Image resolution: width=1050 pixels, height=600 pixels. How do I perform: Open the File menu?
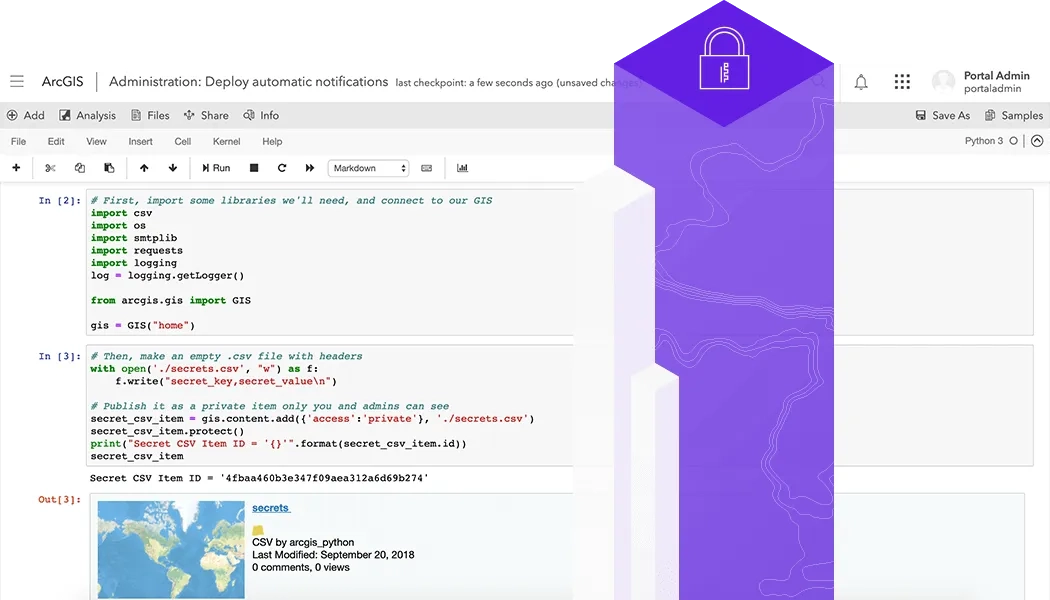click(18, 141)
